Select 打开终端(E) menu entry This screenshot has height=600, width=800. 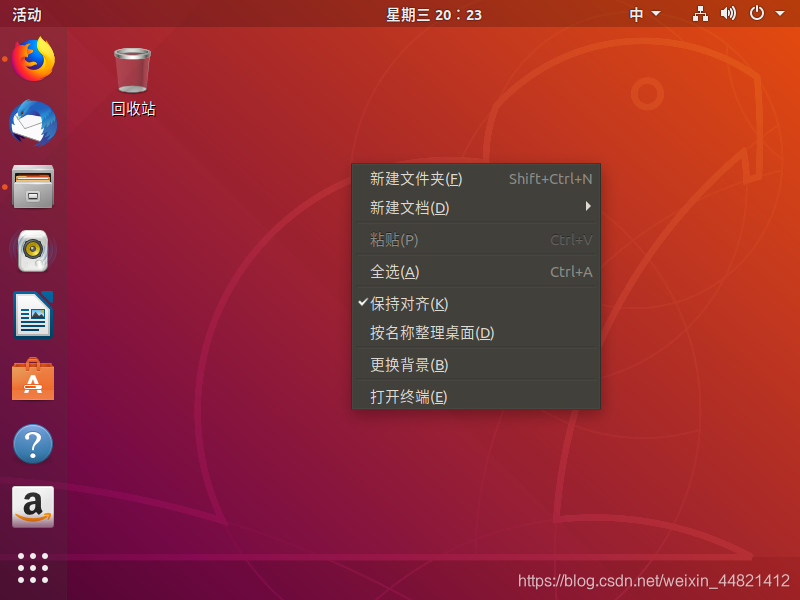tap(476, 396)
